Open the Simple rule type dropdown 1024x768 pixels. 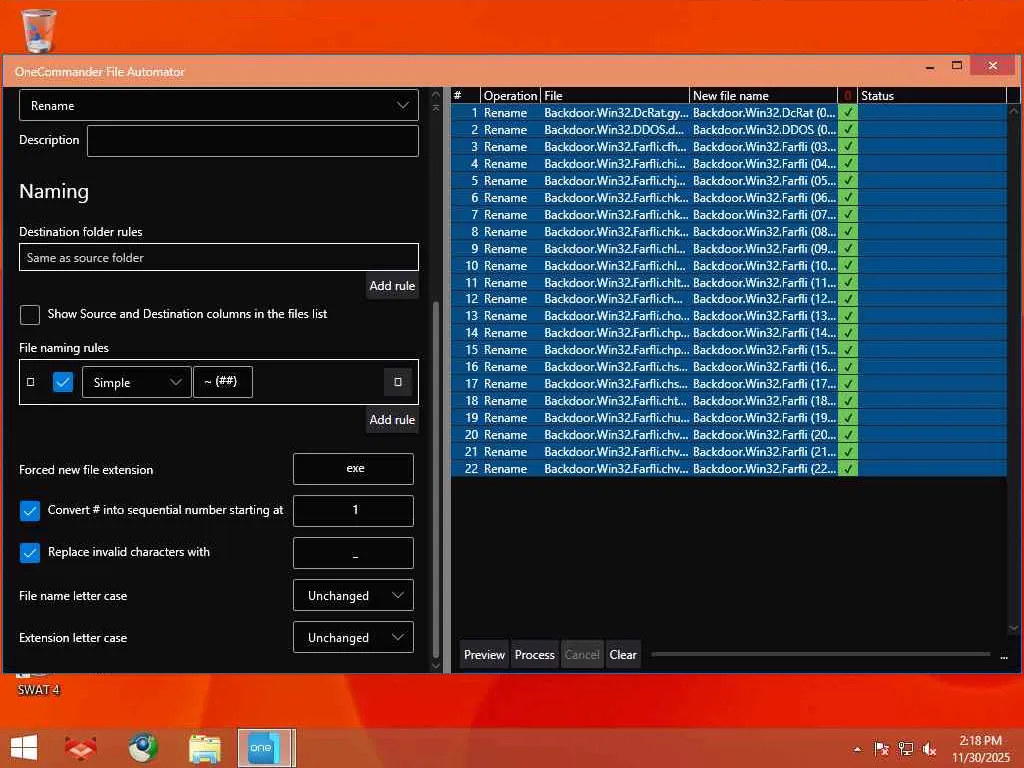pyautogui.click(x=136, y=382)
